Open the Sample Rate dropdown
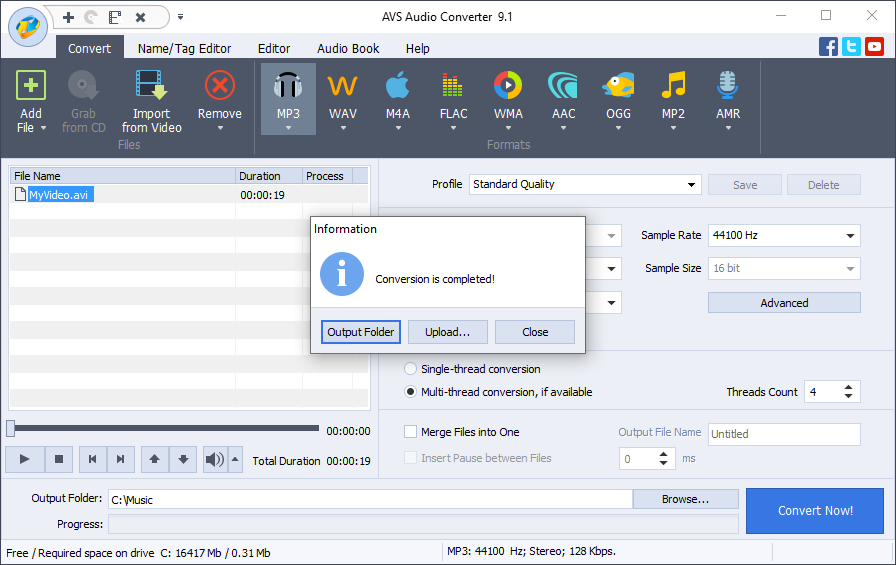The image size is (896, 565). click(x=850, y=236)
